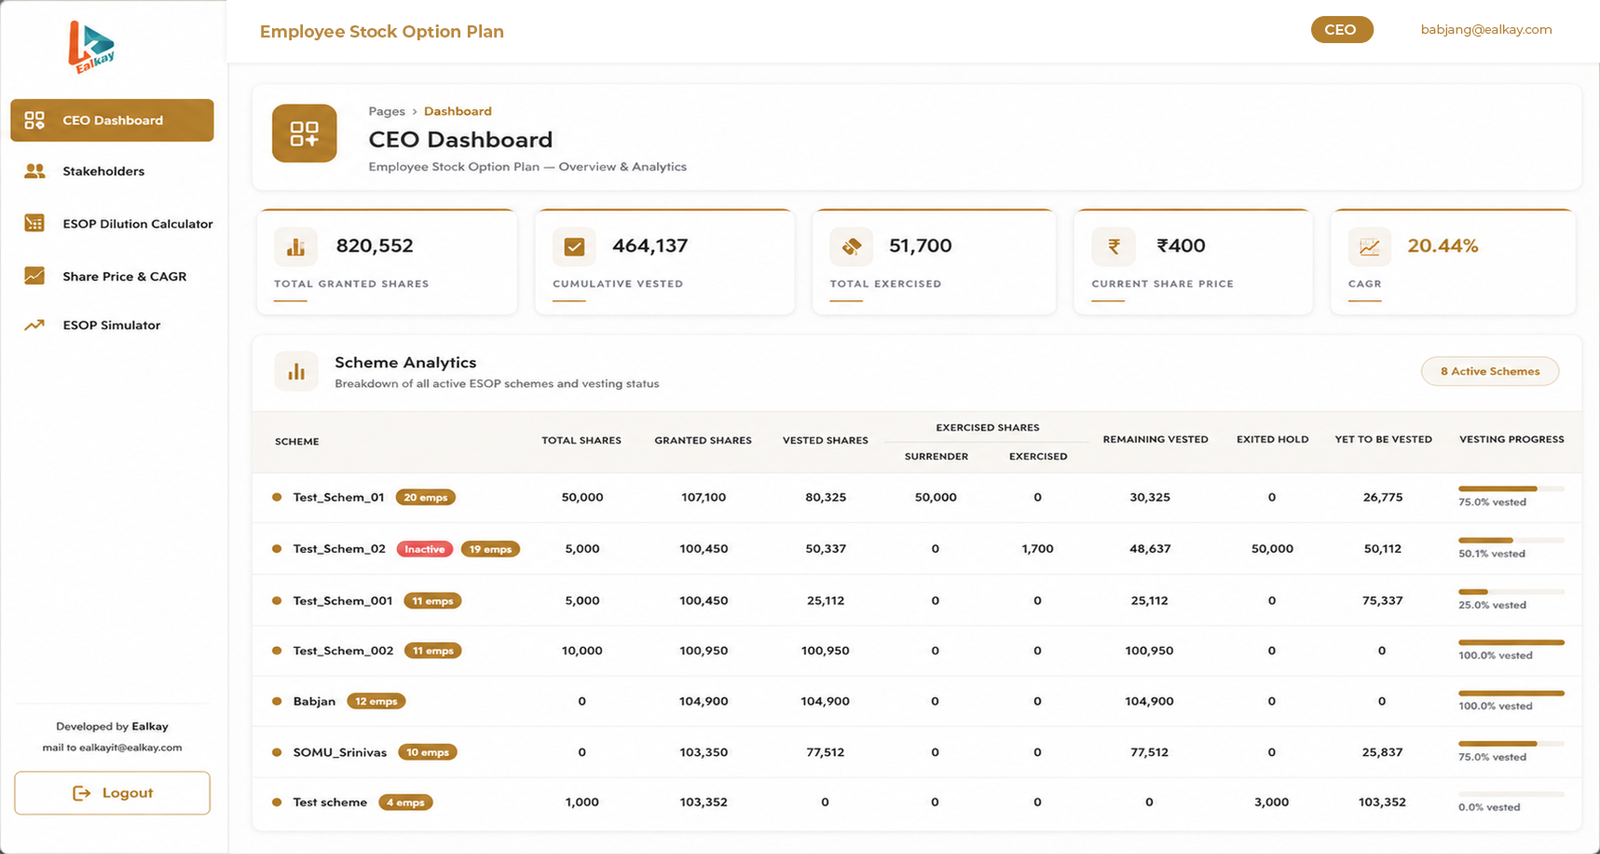Click the Stakeholders people icon
The image size is (1600, 854).
tap(35, 171)
